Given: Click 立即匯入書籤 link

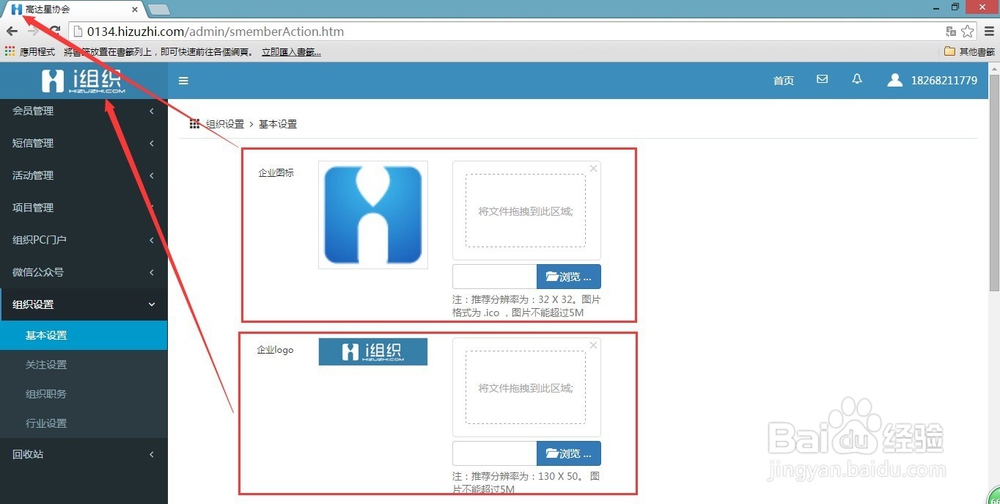Looking at the screenshot, I should click(291, 52).
